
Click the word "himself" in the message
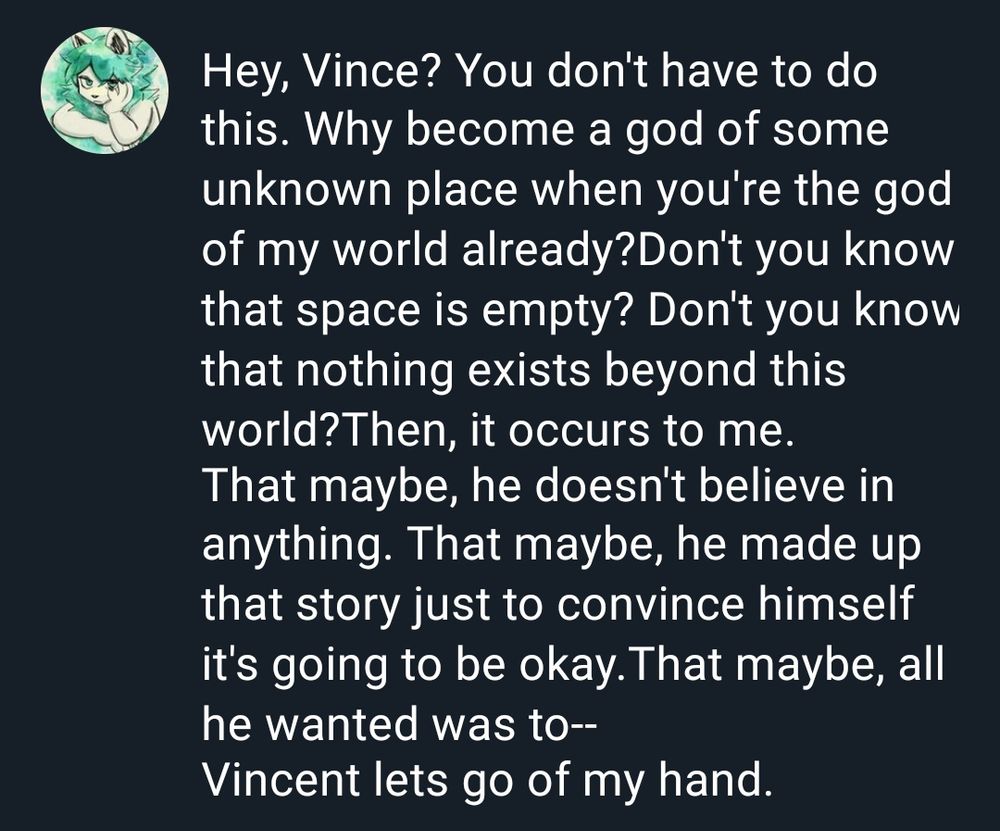pyautogui.click(x=836, y=605)
